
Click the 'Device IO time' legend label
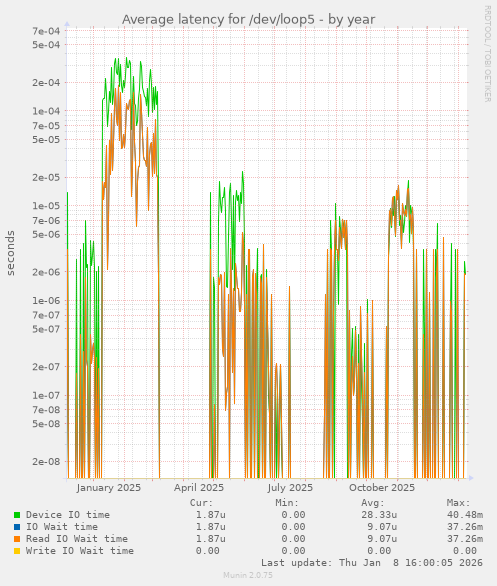[68, 515]
